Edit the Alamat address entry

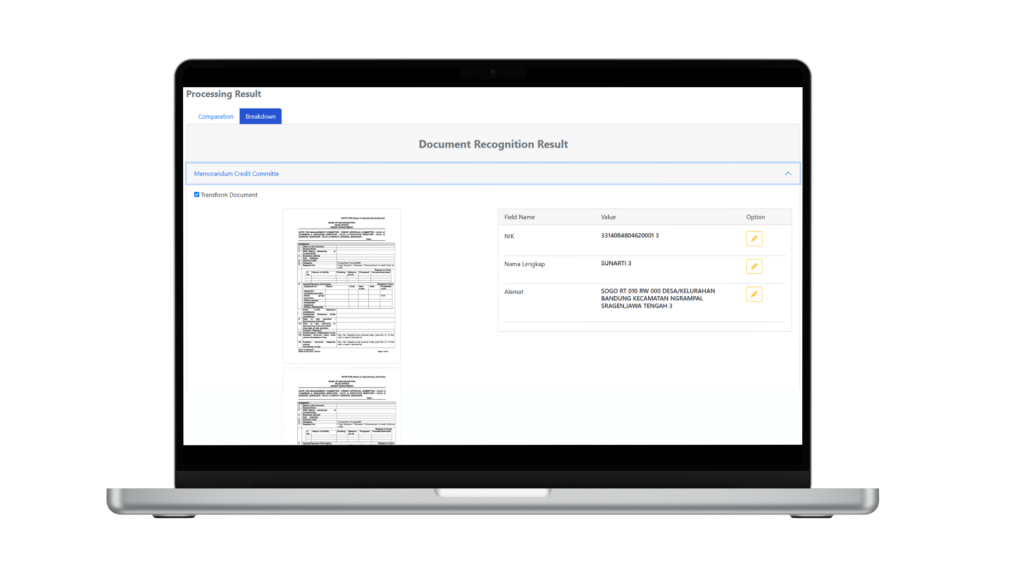pyautogui.click(x=754, y=294)
